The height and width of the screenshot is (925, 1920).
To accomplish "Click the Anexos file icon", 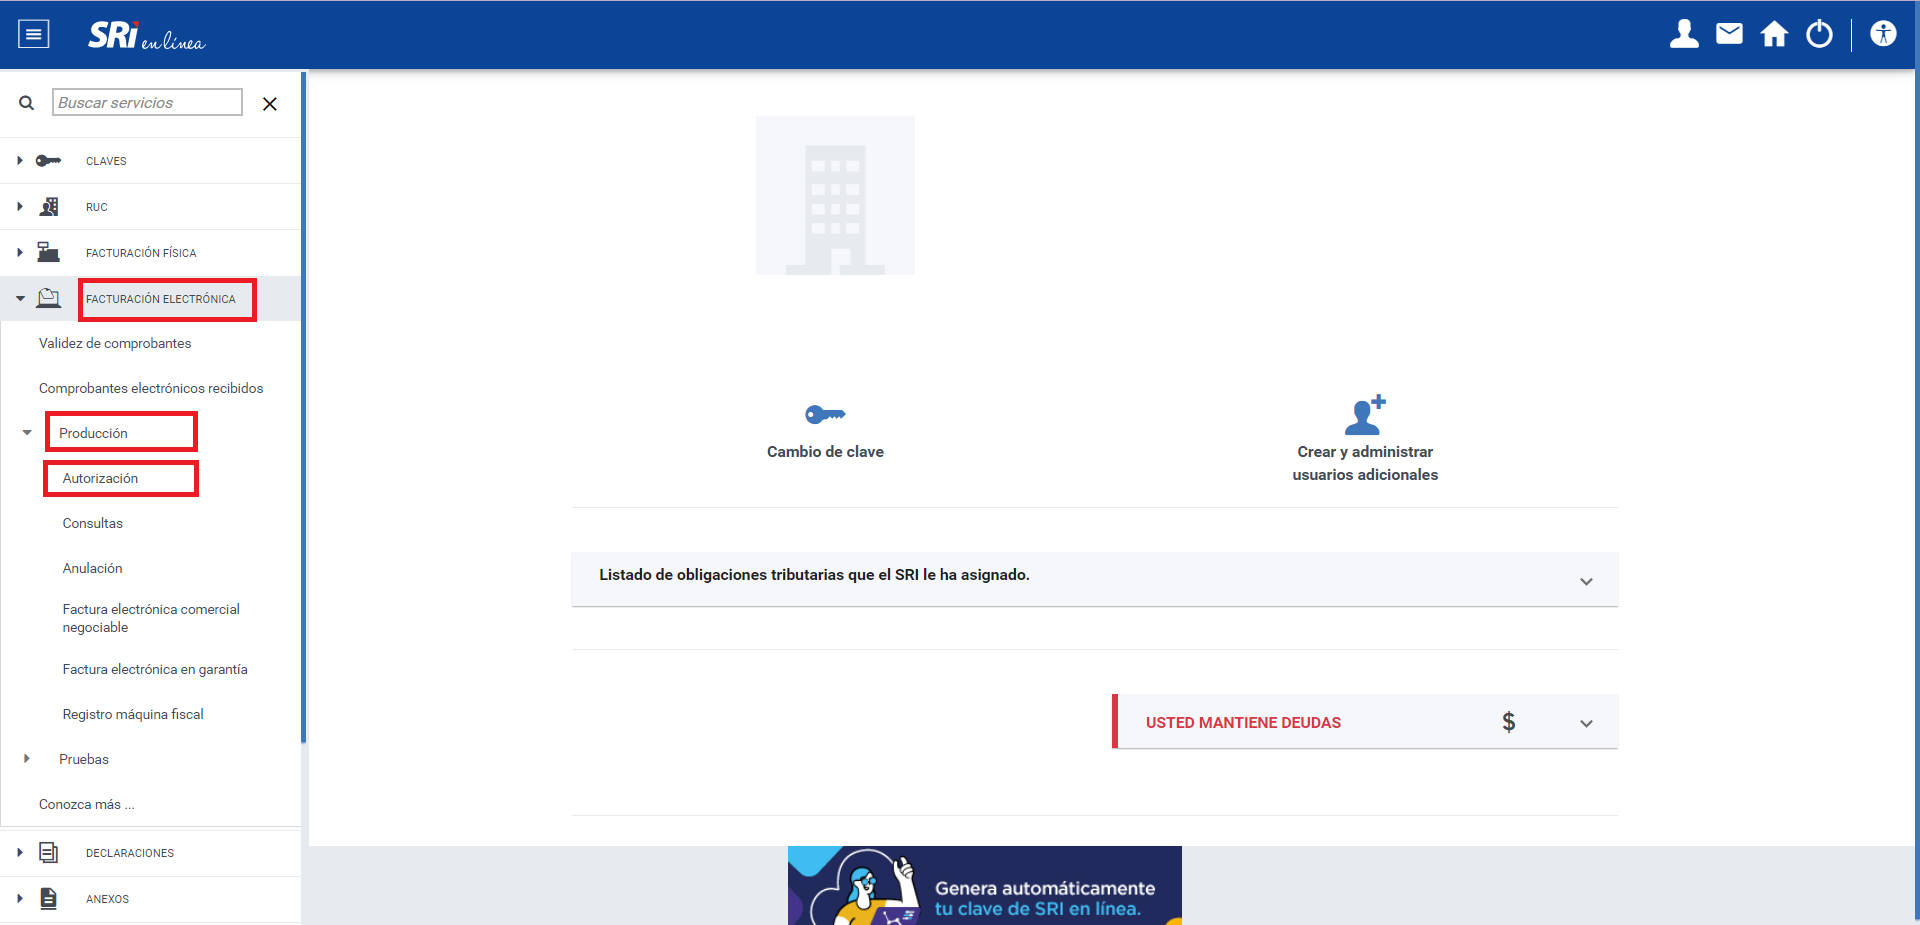I will [48, 898].
